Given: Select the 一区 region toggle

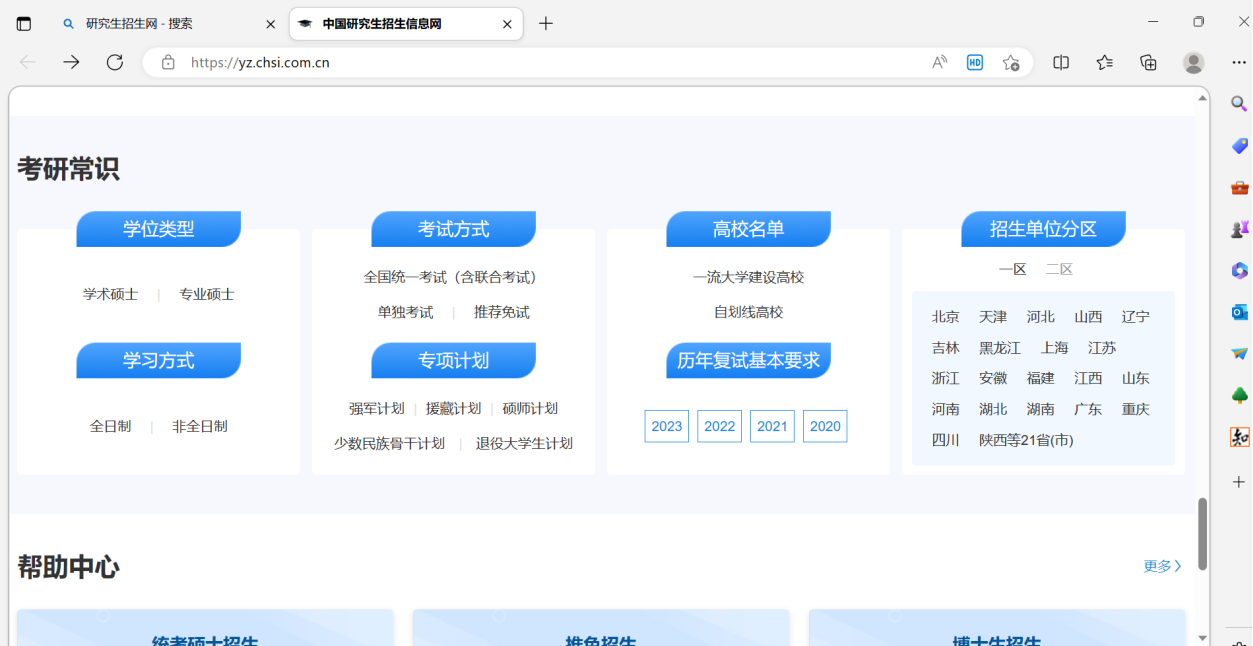Looking at the screenshot, I should (1012, 269).
